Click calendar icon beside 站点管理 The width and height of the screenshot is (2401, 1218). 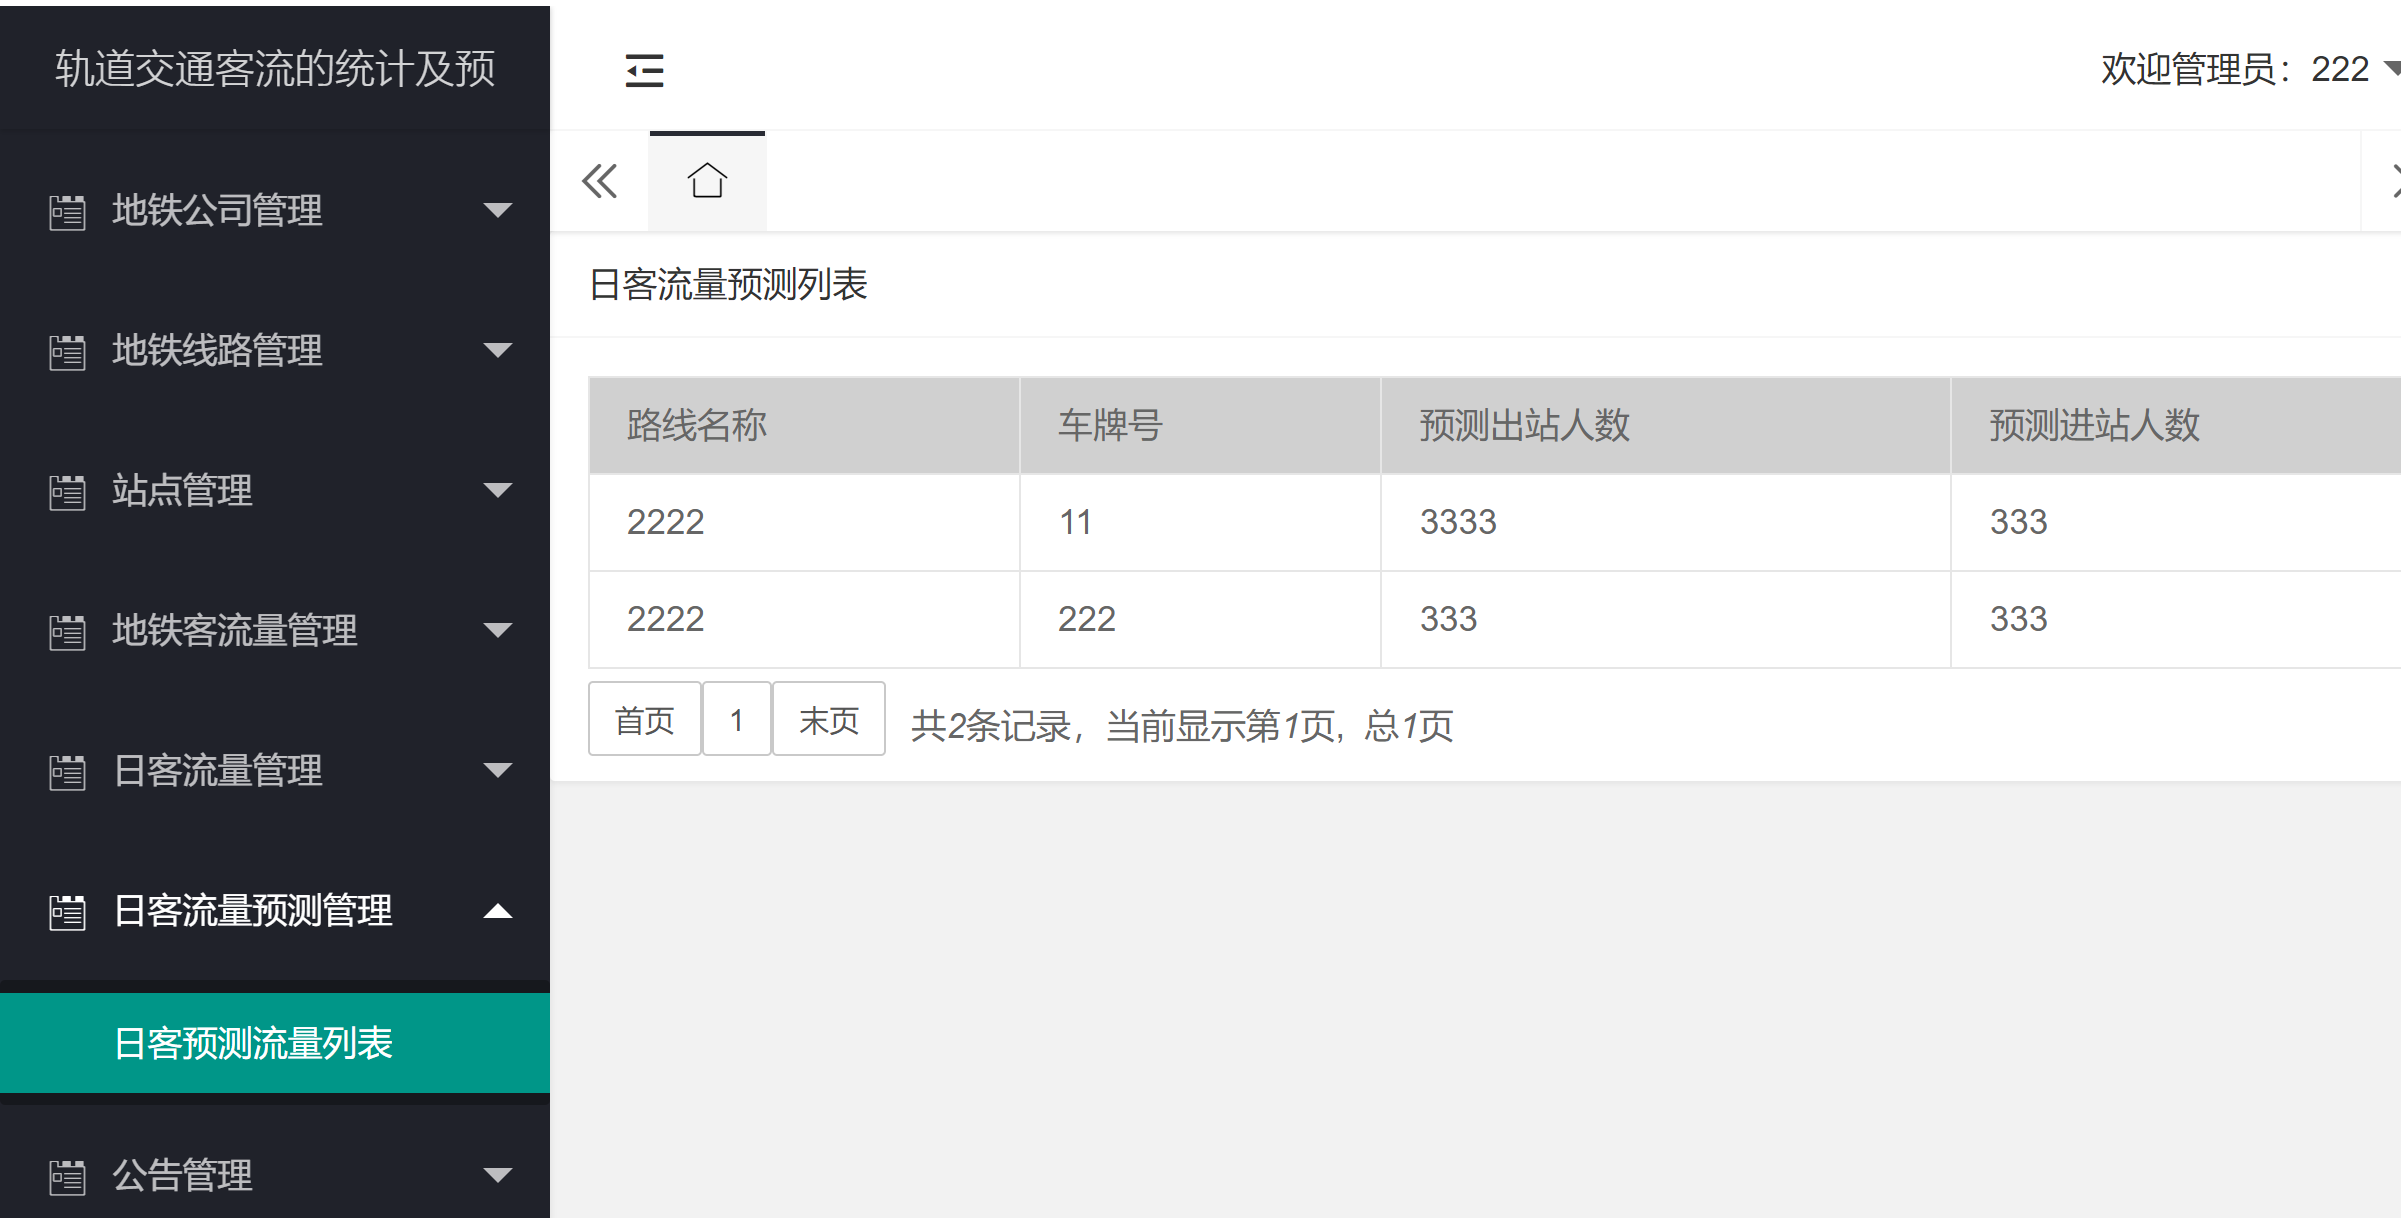[x=67, y=492]
